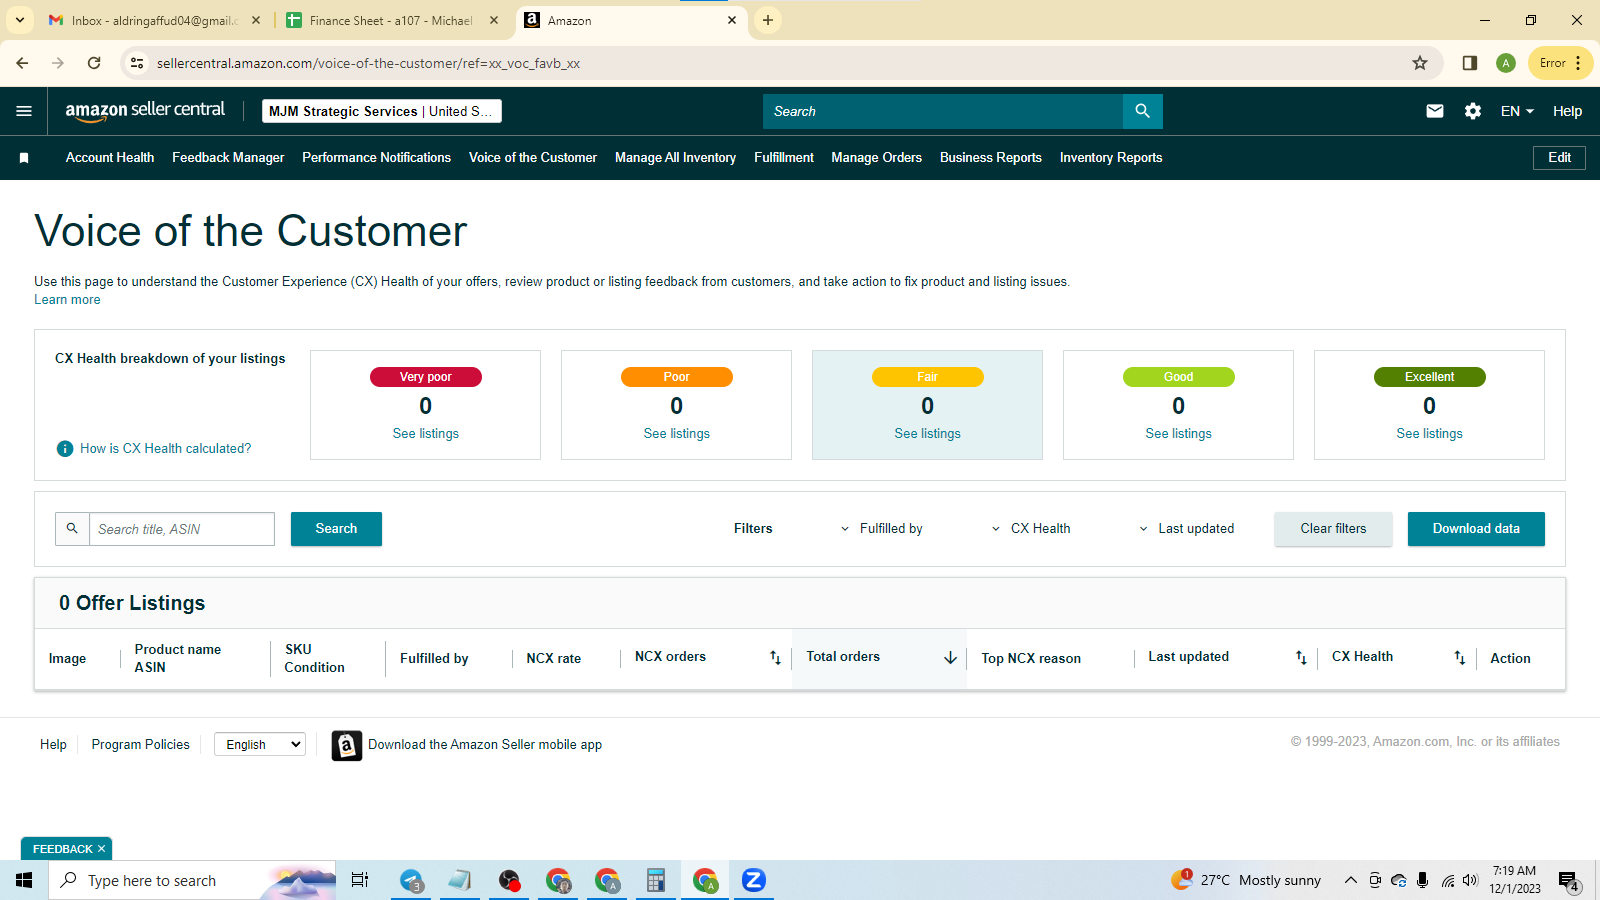Click the Help link in the top header
Screen dimensions: 1600x900
coord(1567,111)
